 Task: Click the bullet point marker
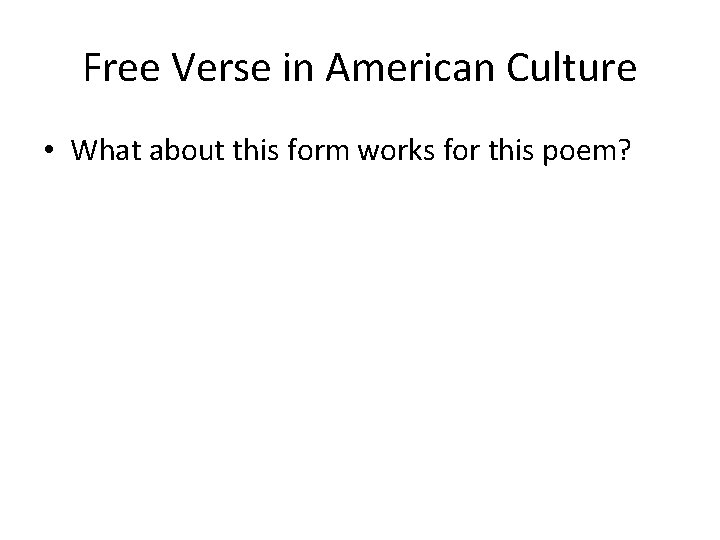pos(47,153)
